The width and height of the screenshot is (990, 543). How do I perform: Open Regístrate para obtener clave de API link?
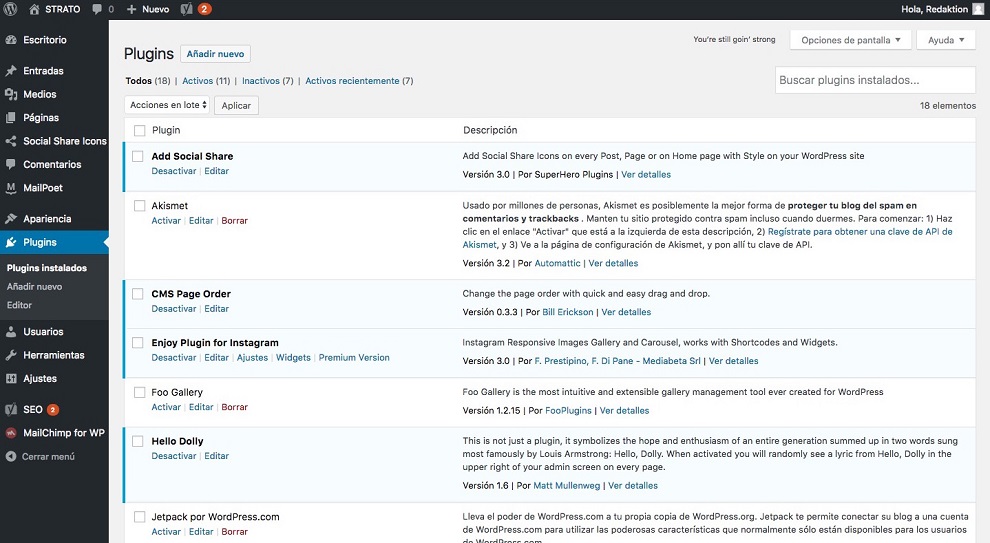tap(707, 238)
